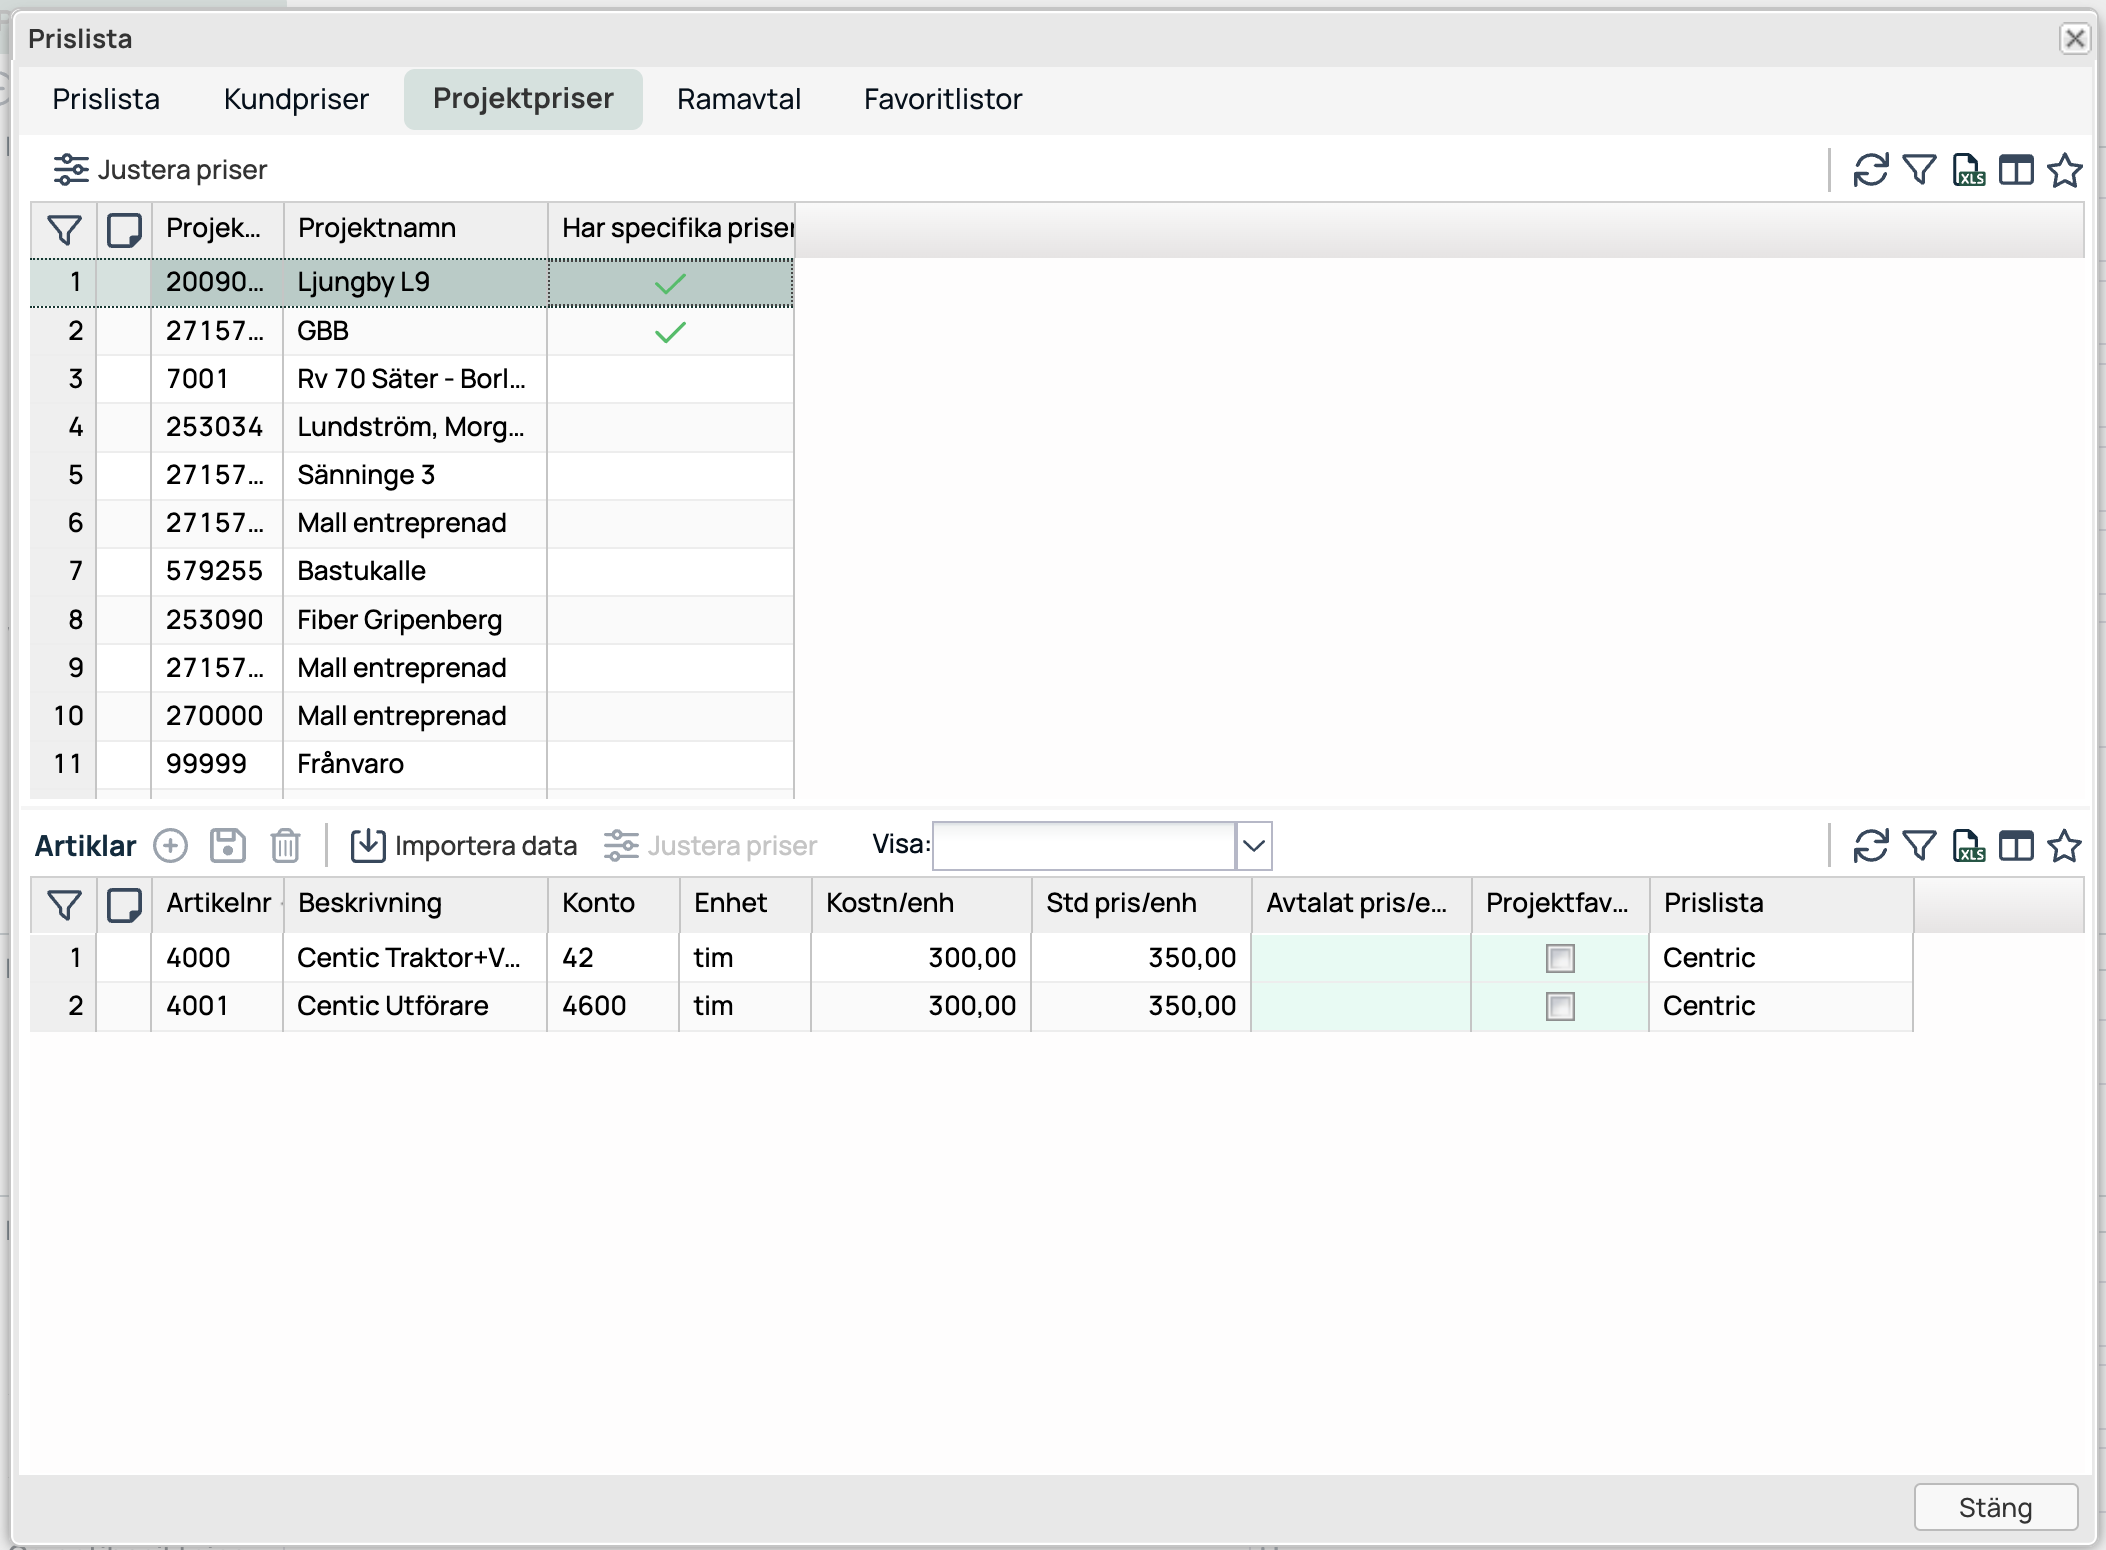Screen dimensions: 2106x1550
Task: Open the Ramavtal tab
Action: pos(738,99)
